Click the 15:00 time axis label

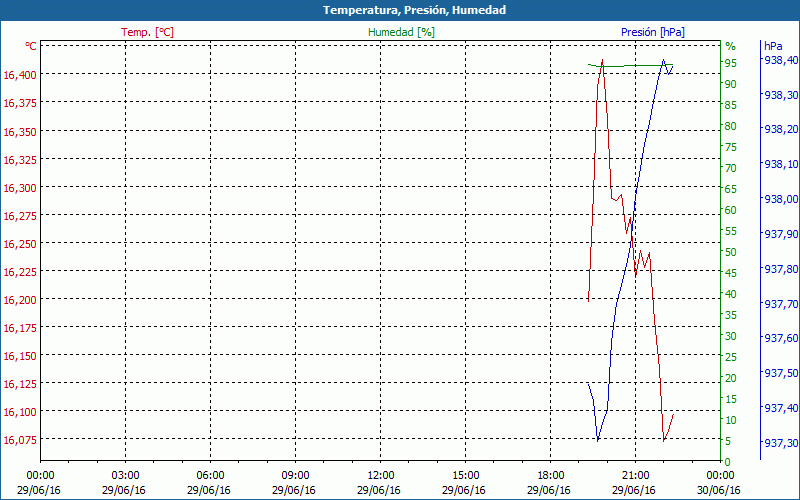(x=465, y=476)
